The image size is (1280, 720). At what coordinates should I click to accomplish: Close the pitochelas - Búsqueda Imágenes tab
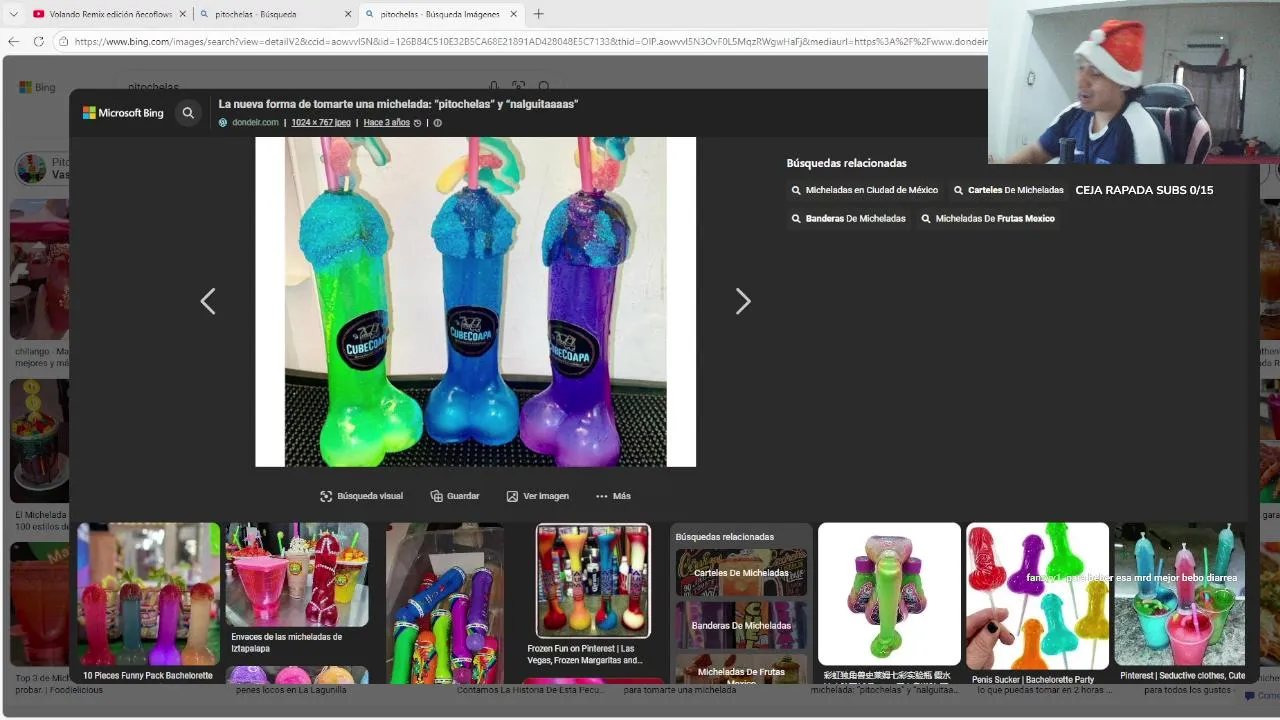[x=514, y=14]
